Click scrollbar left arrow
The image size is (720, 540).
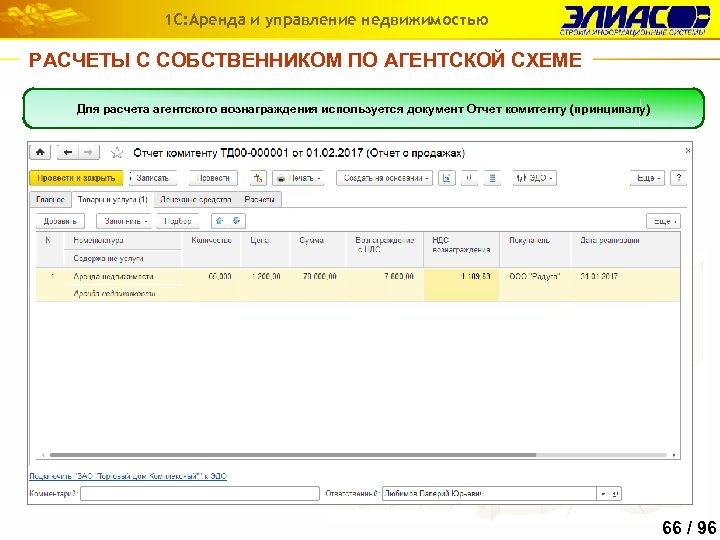point(43,455)
